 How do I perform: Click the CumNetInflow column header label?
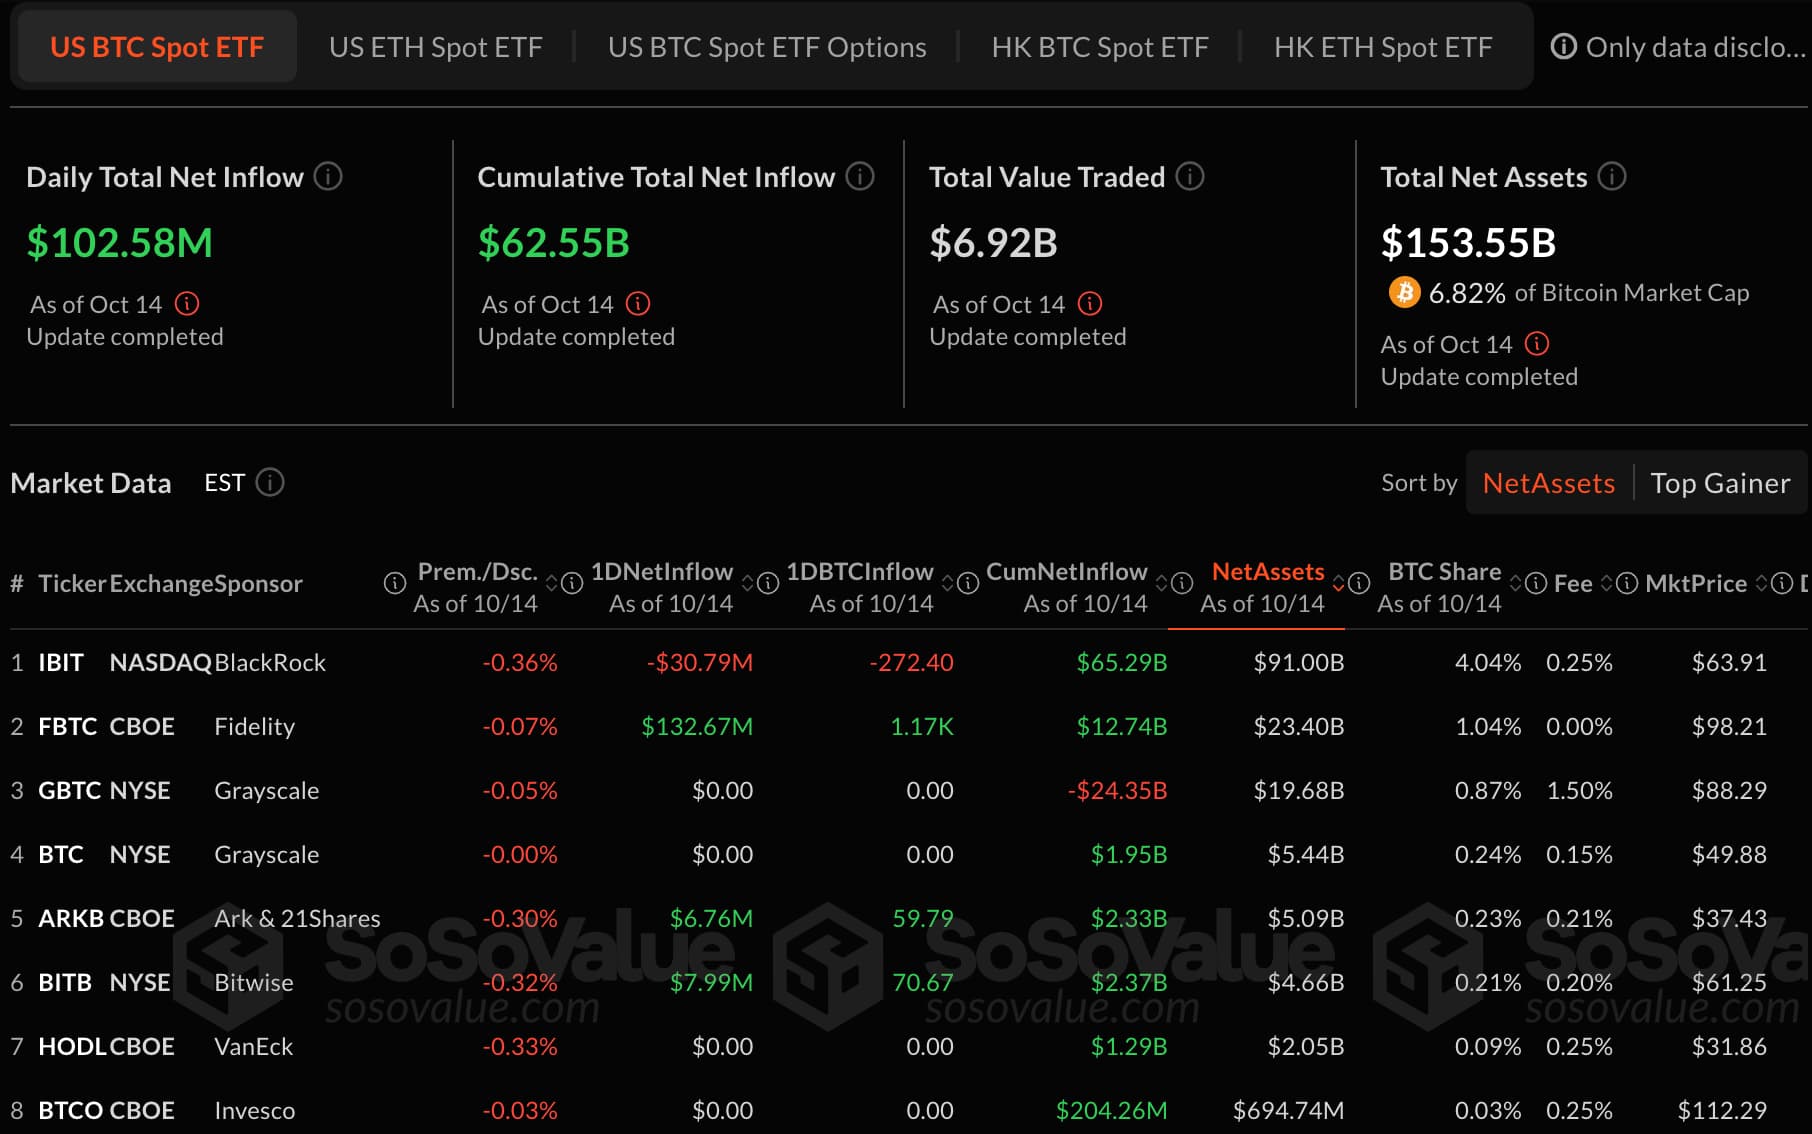(x=1067, y=571)
